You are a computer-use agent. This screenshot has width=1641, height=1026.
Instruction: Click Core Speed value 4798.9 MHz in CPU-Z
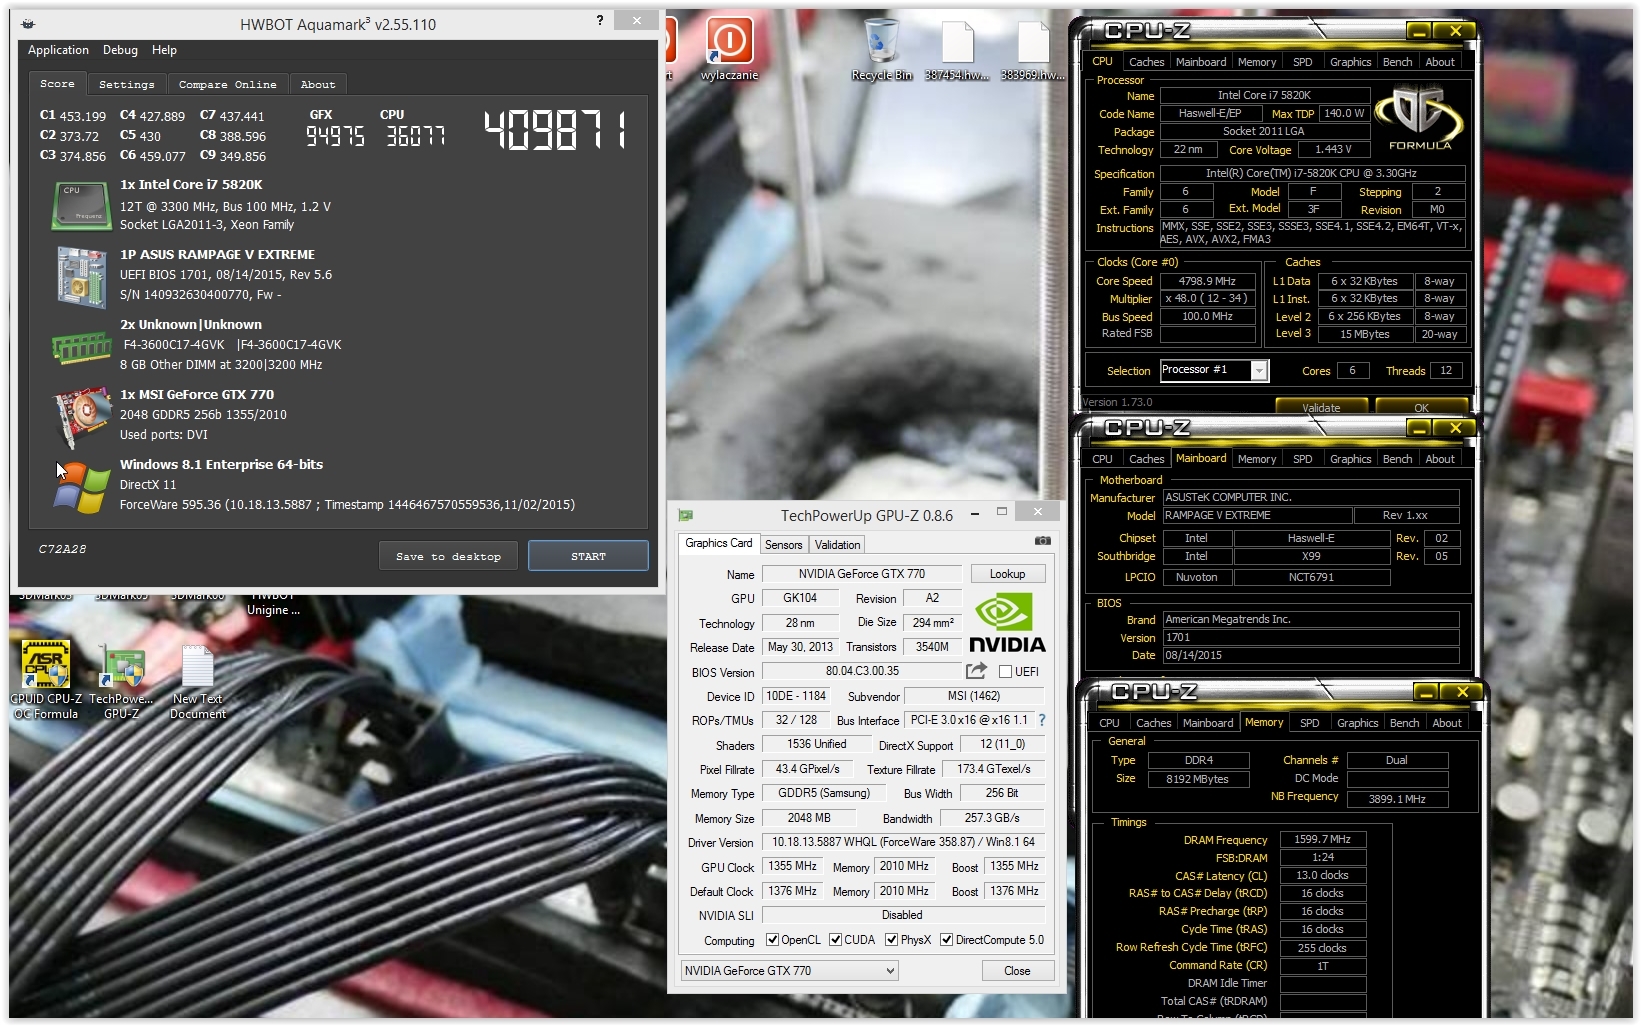(1206, 281)
